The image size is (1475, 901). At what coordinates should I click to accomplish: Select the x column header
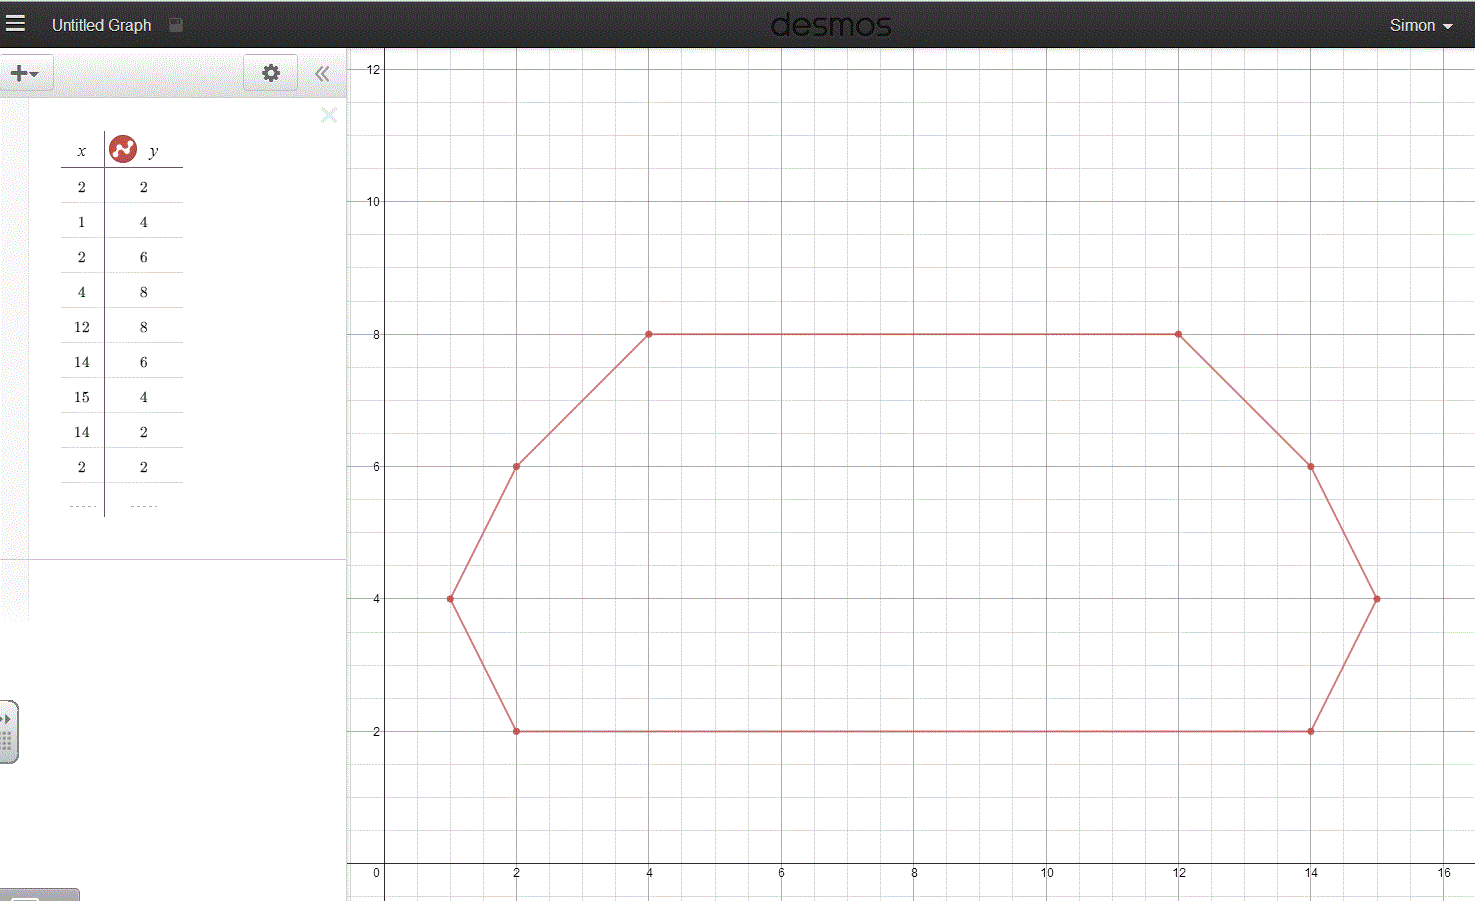pos(82,151)
